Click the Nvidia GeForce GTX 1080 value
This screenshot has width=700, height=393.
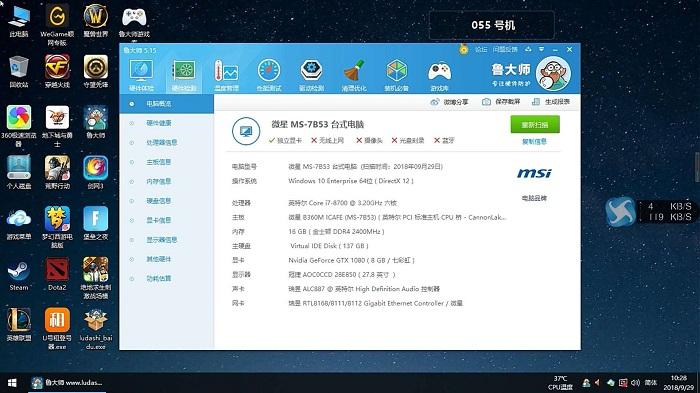351,260
